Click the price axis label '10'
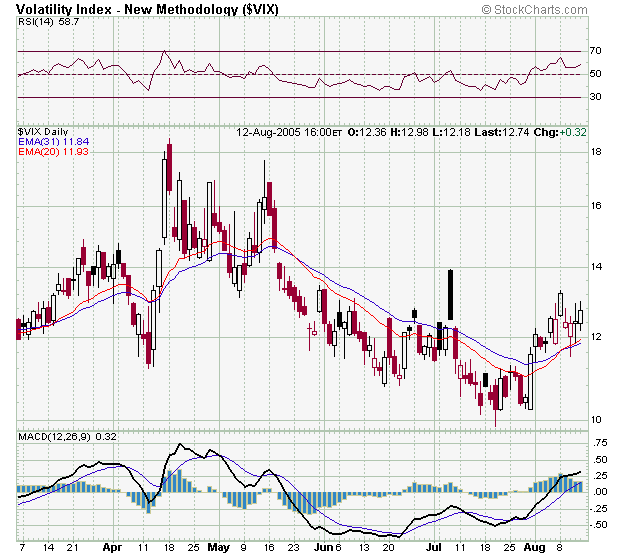The width and height of the screenshot is (620, 558). (596, 420)
